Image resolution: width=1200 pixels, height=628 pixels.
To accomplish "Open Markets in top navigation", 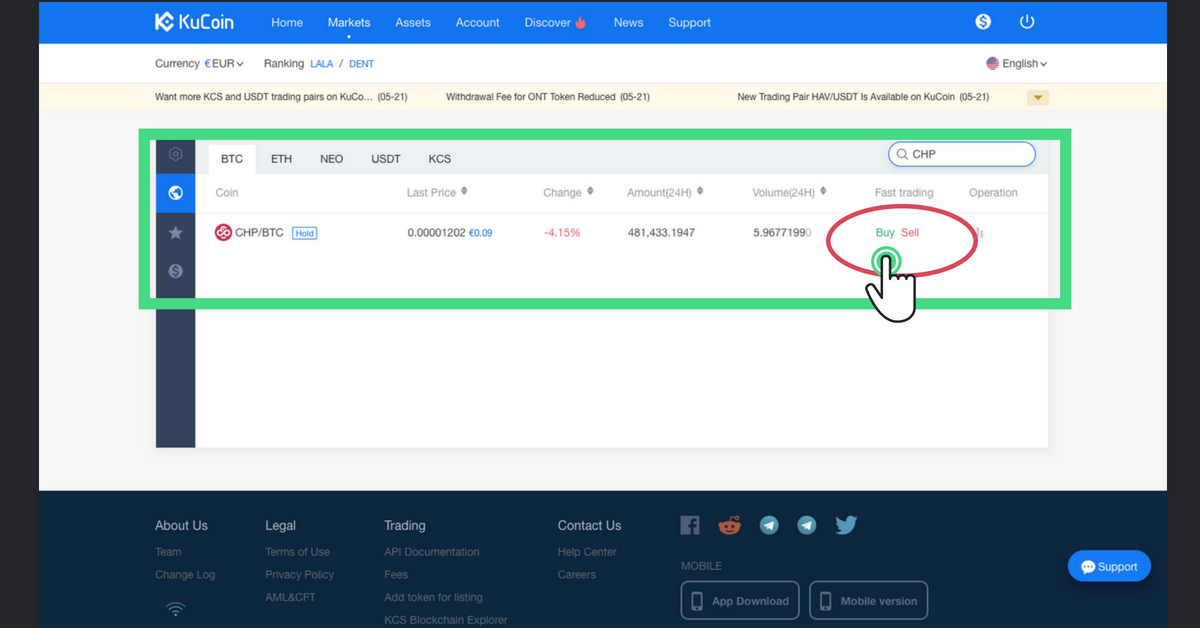I will 349,22.
